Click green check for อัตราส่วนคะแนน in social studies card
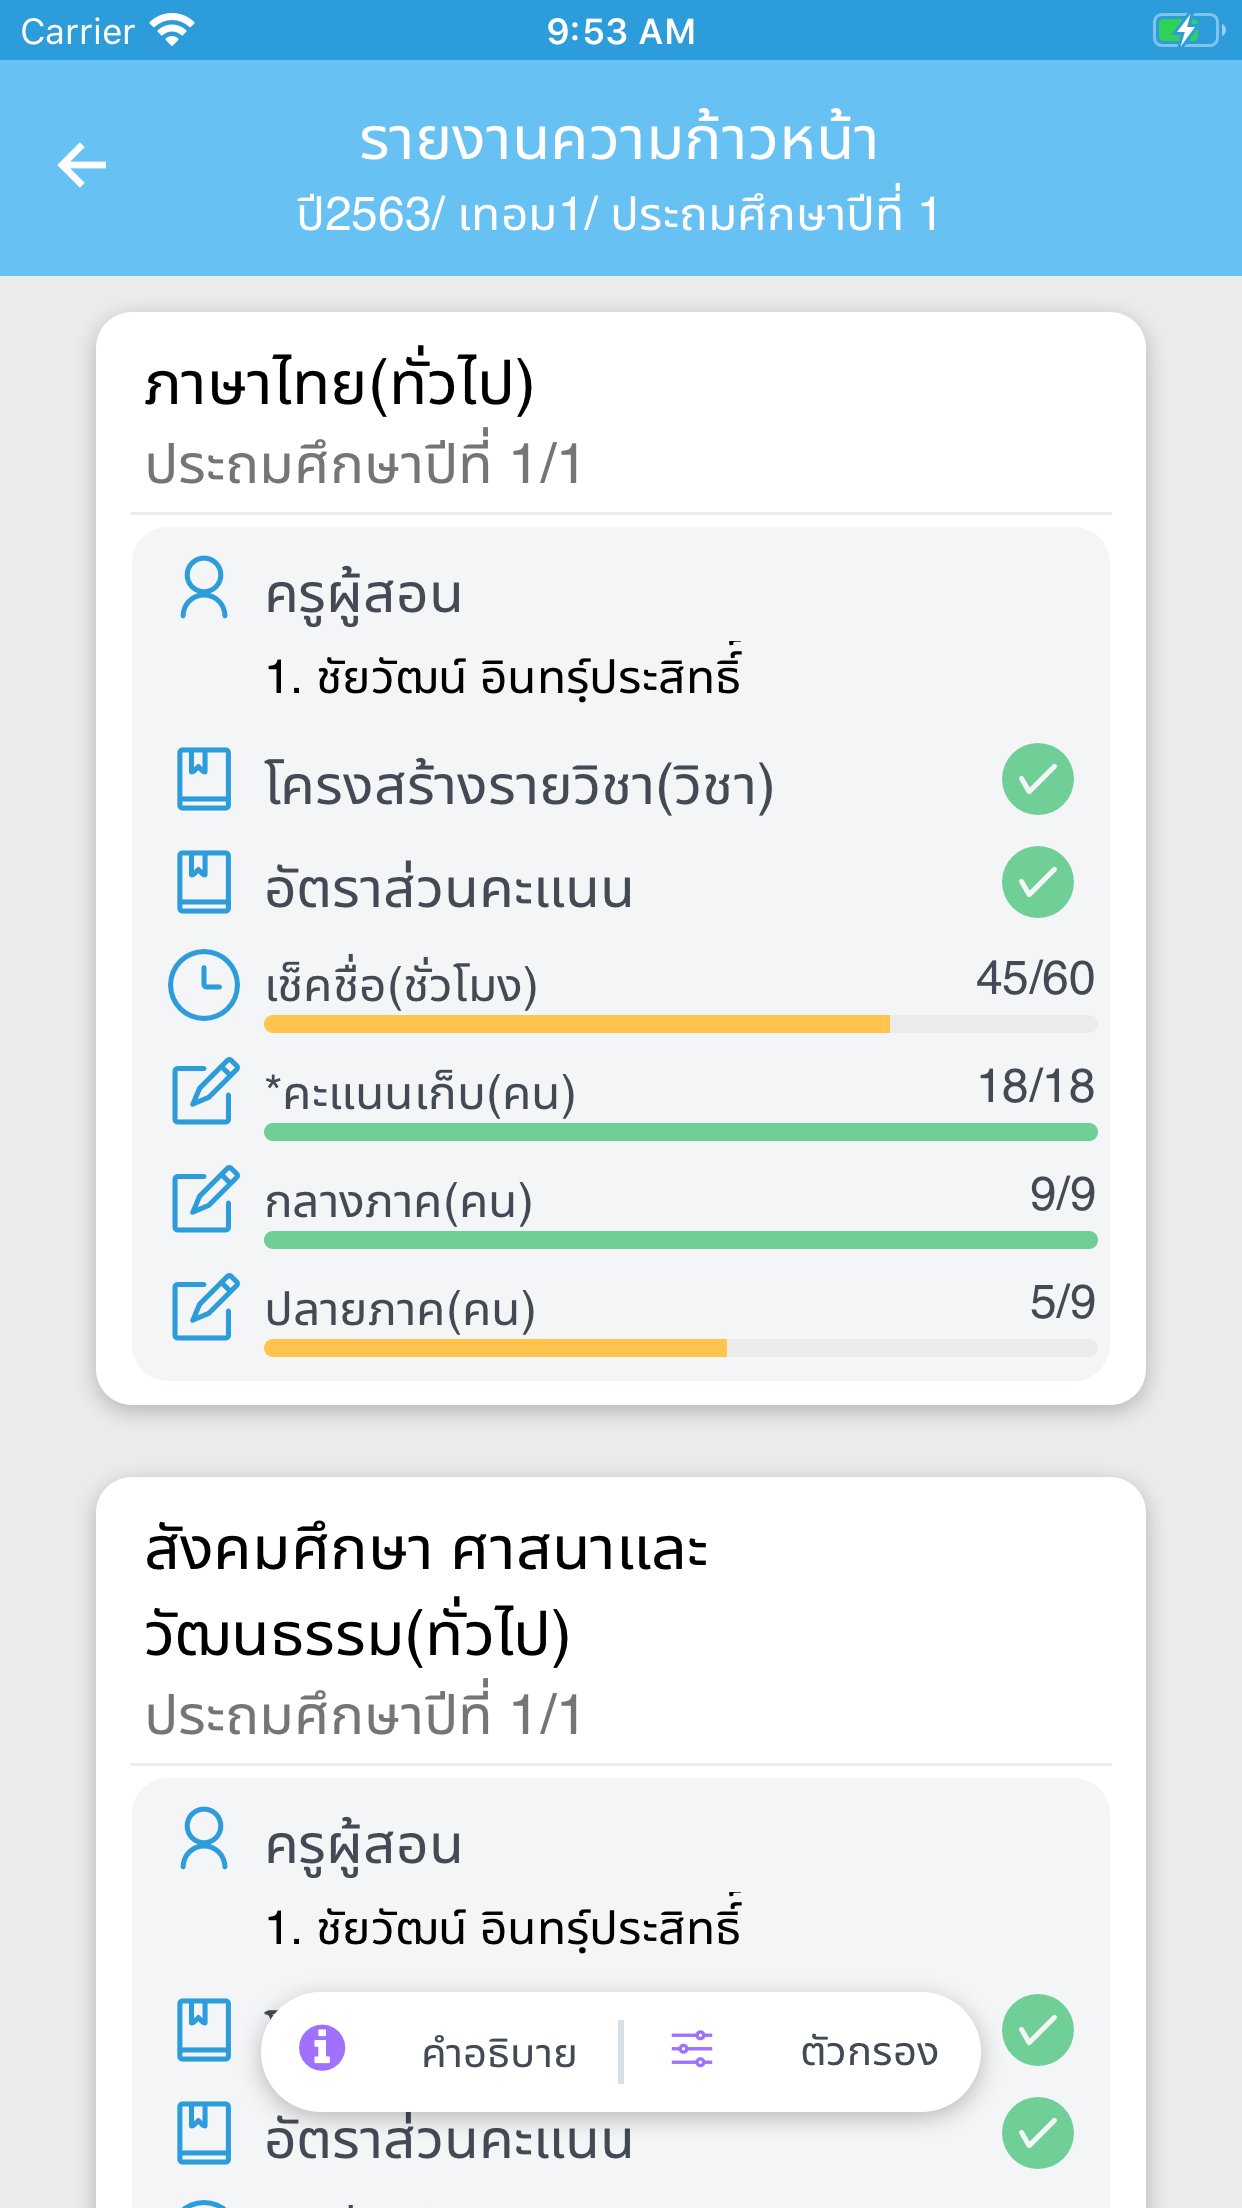The image size is (1242, 2208). pyautogui.click(x=1037, y=2133)
